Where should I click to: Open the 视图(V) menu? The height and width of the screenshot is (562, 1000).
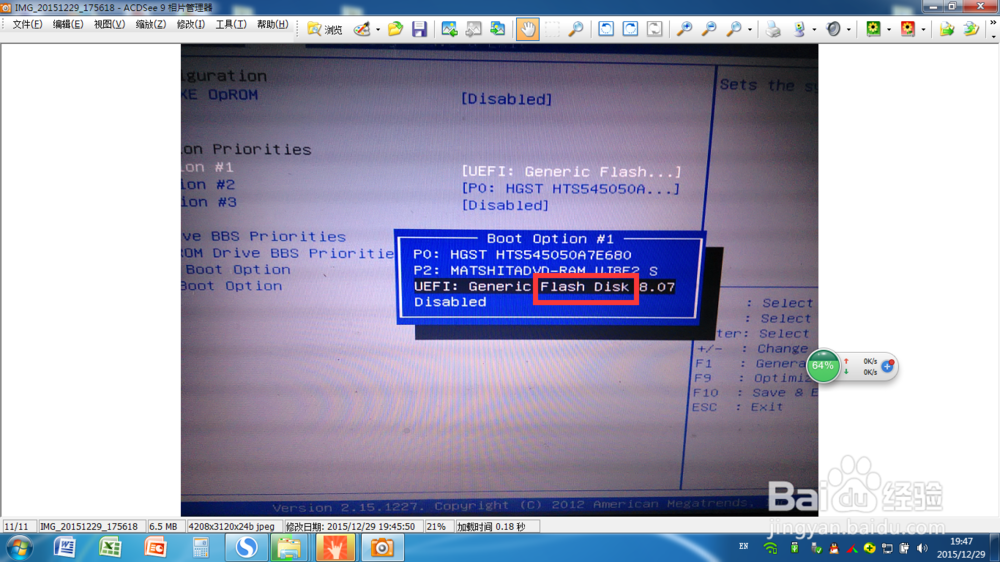click(109, 24)
